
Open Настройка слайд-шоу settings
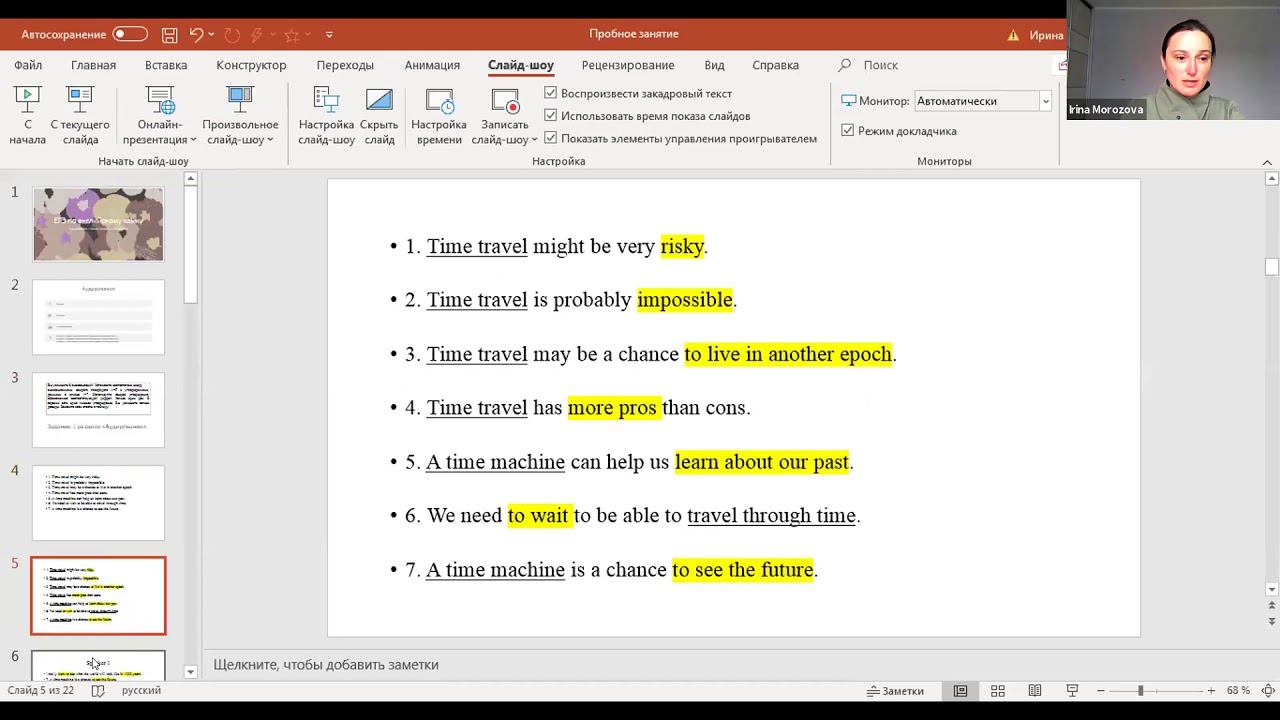[x=326, y=116]
